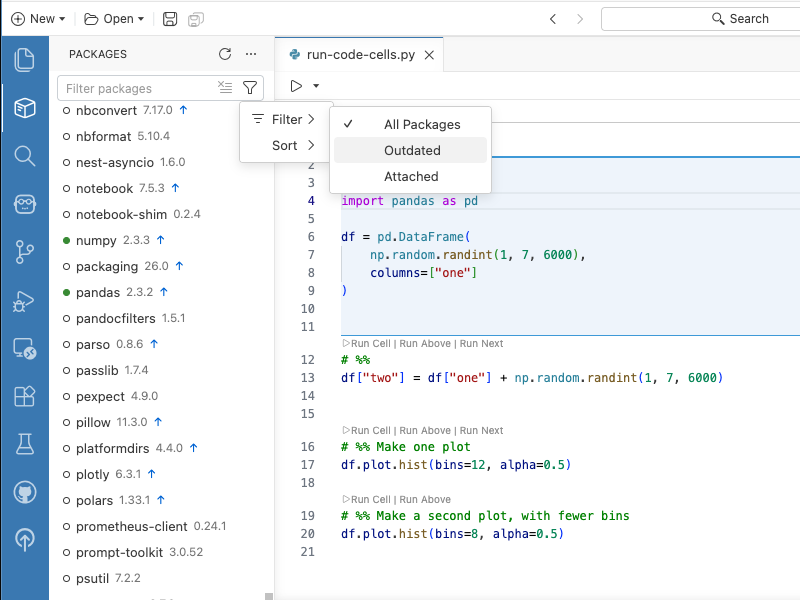Click Run Next above line 12
This screenshot has height=600, width=800.
481,343
